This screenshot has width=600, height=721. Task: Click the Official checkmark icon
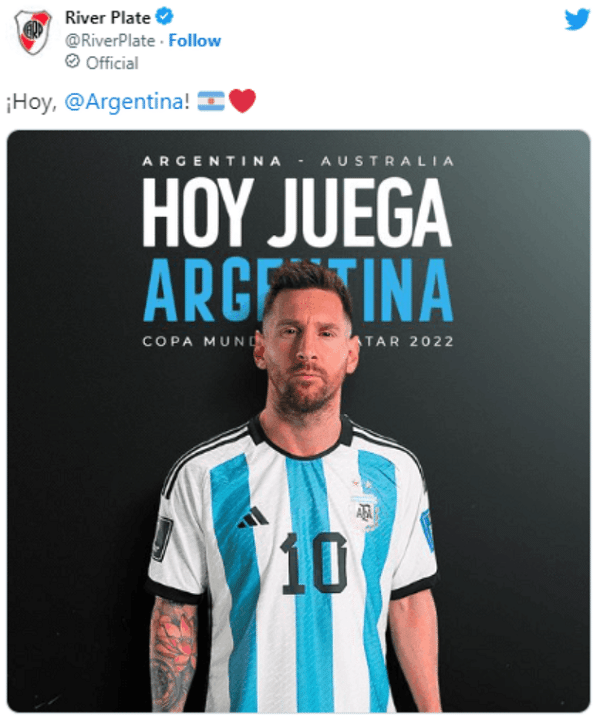(73, 61)
